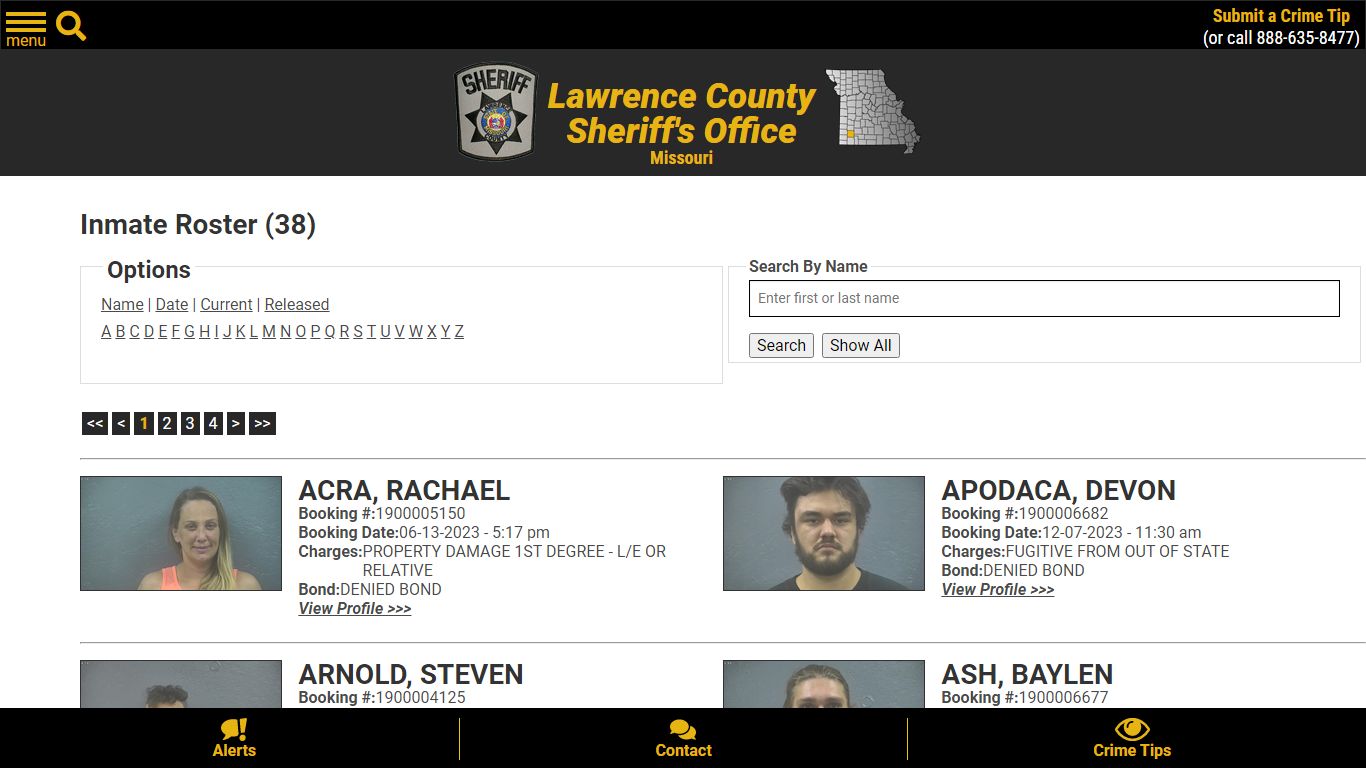Show Released inmates
The height and width of the screenshot is (768, 1366).
(297, 304)
